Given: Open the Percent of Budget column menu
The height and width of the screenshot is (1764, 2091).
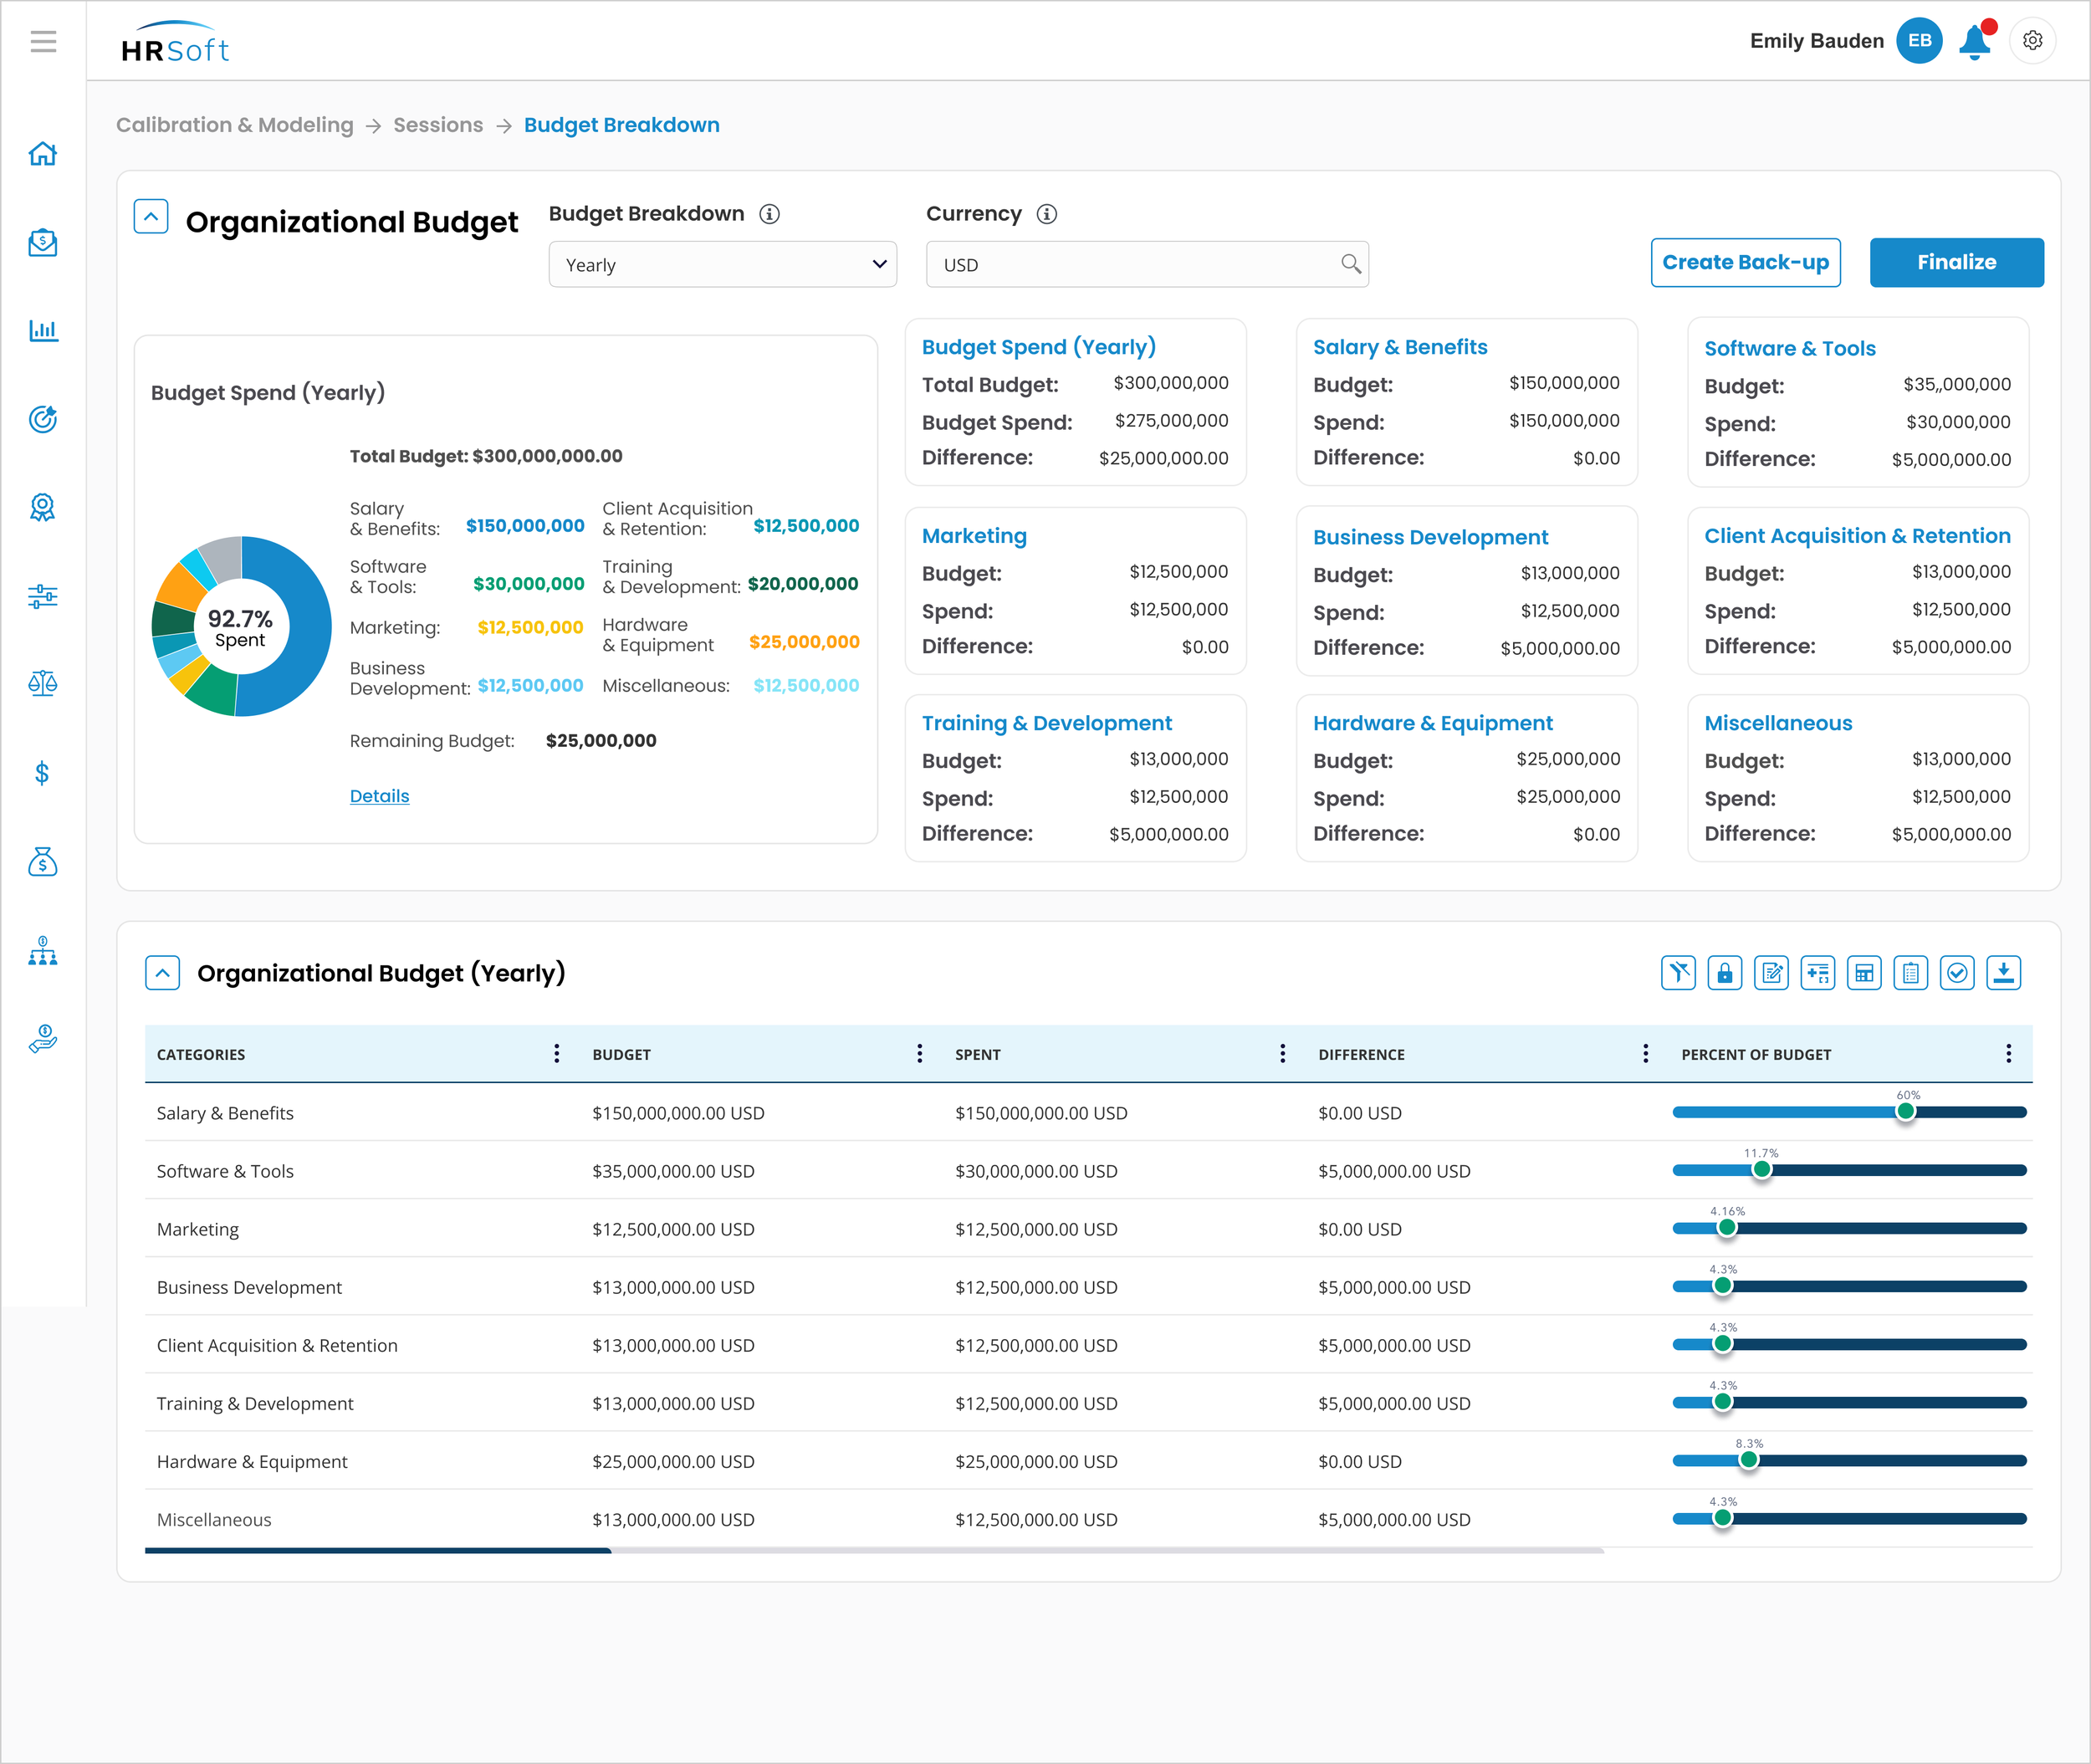Looking at the screenshot, I should click(x=2008, y=1054).
